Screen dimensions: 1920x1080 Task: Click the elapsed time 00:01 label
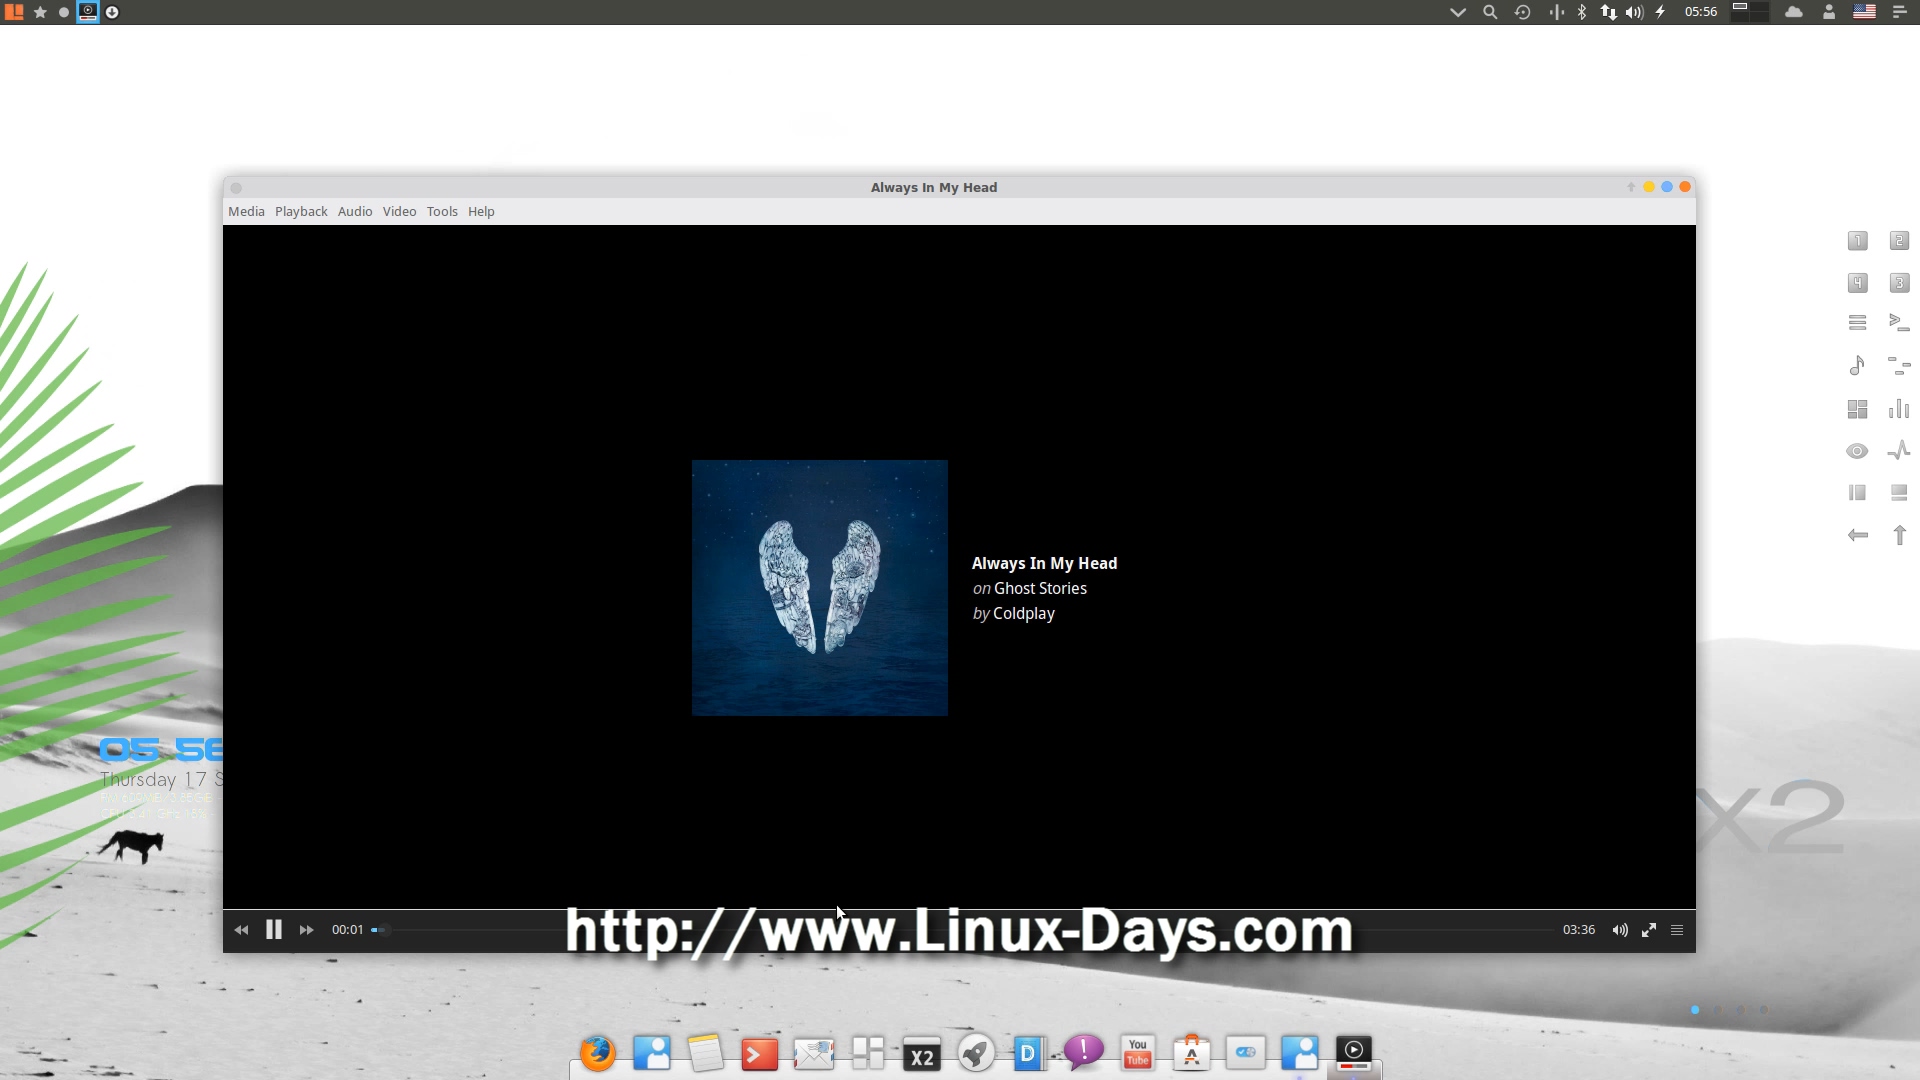(x=348, y=930)
